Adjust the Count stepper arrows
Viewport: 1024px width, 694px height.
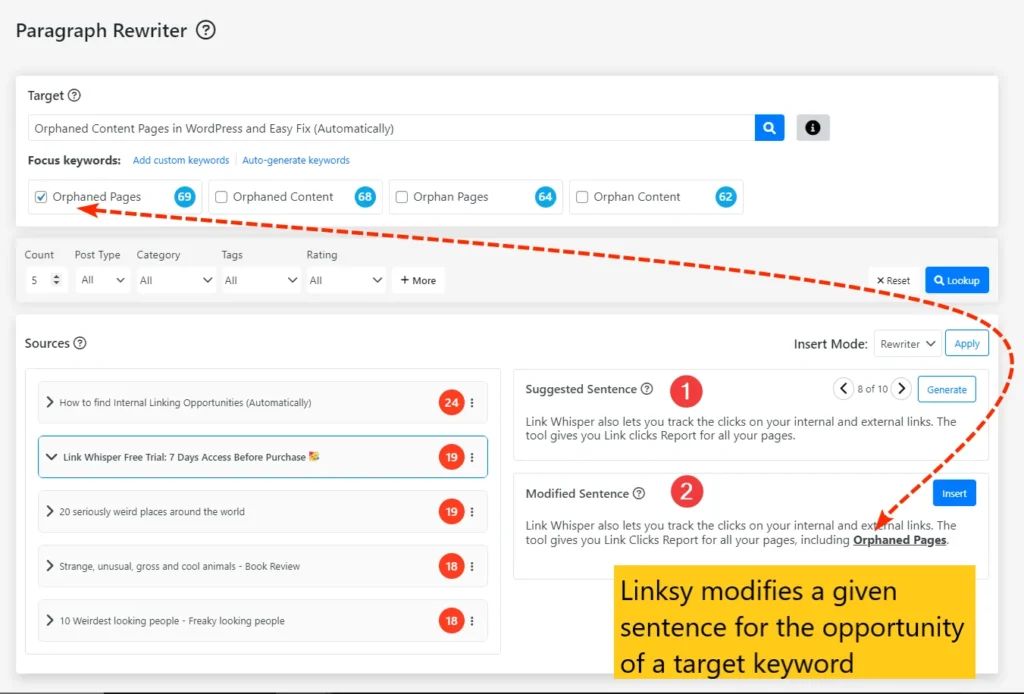coord(57,279)
